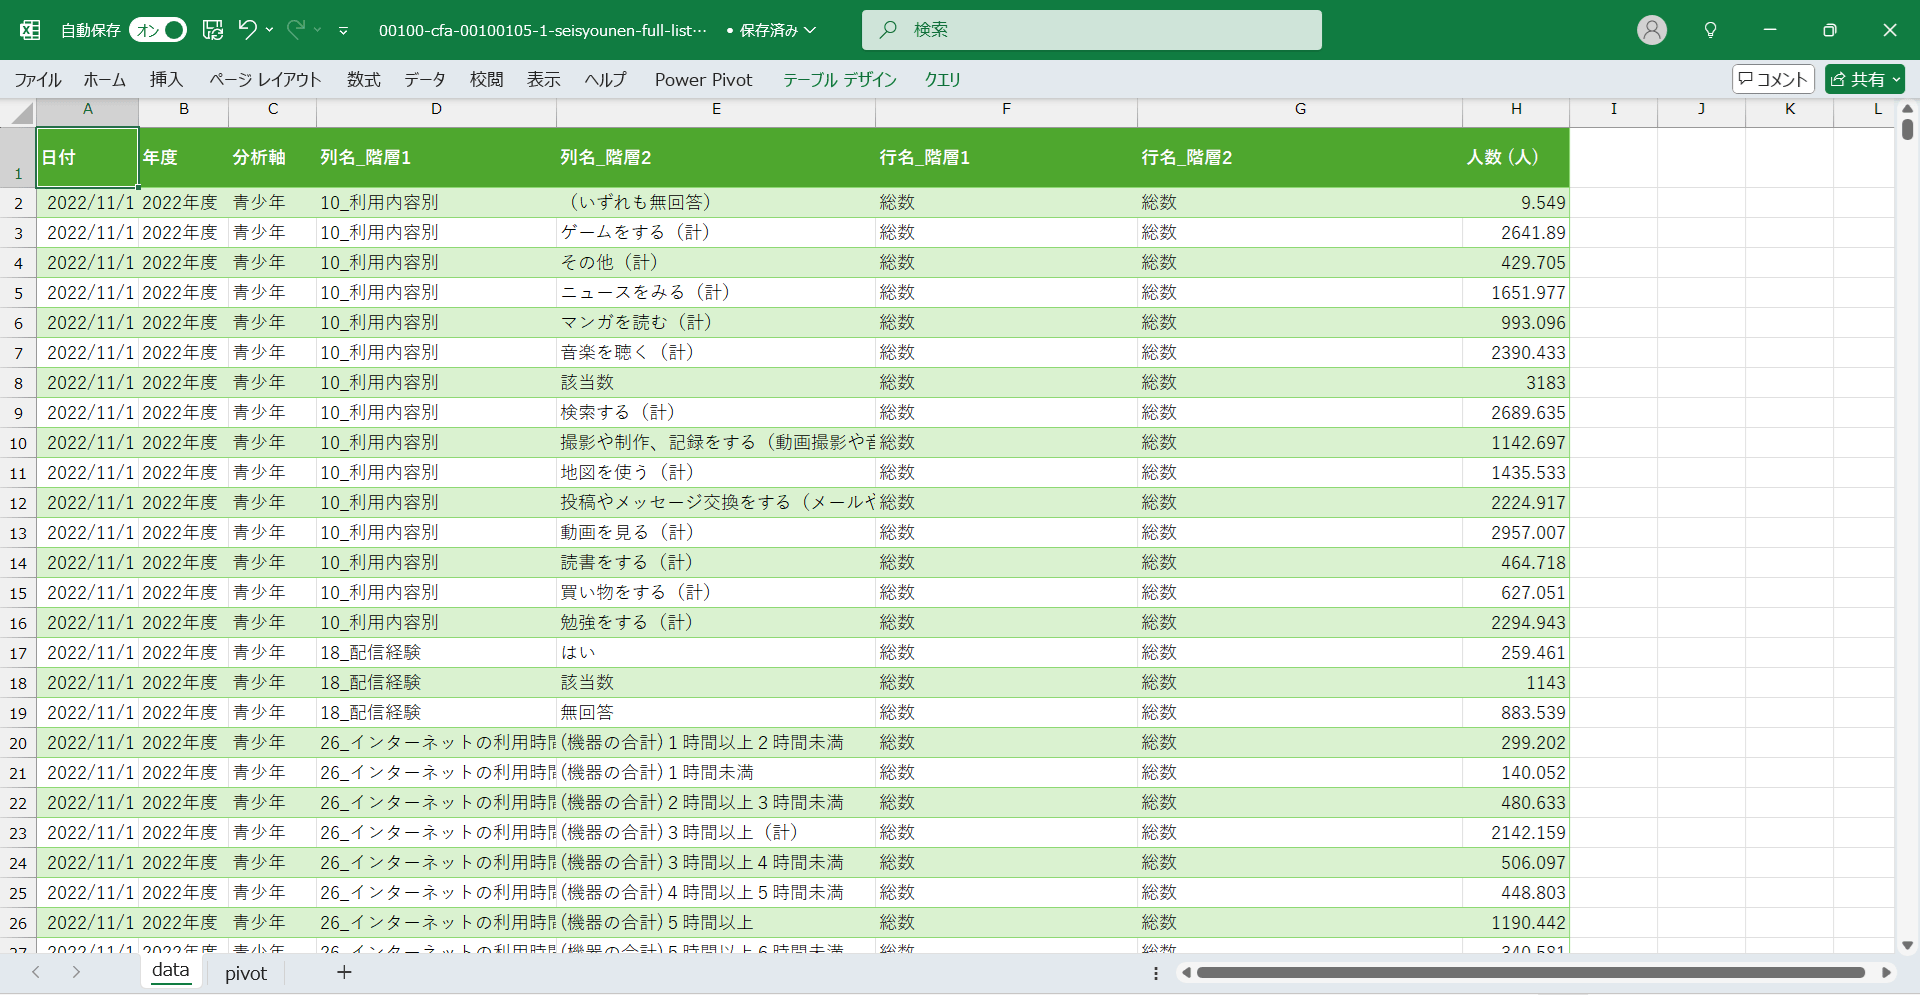Open the user account profile icon
Viewport: 1920px width, 995px height.
pos(1651,30)
